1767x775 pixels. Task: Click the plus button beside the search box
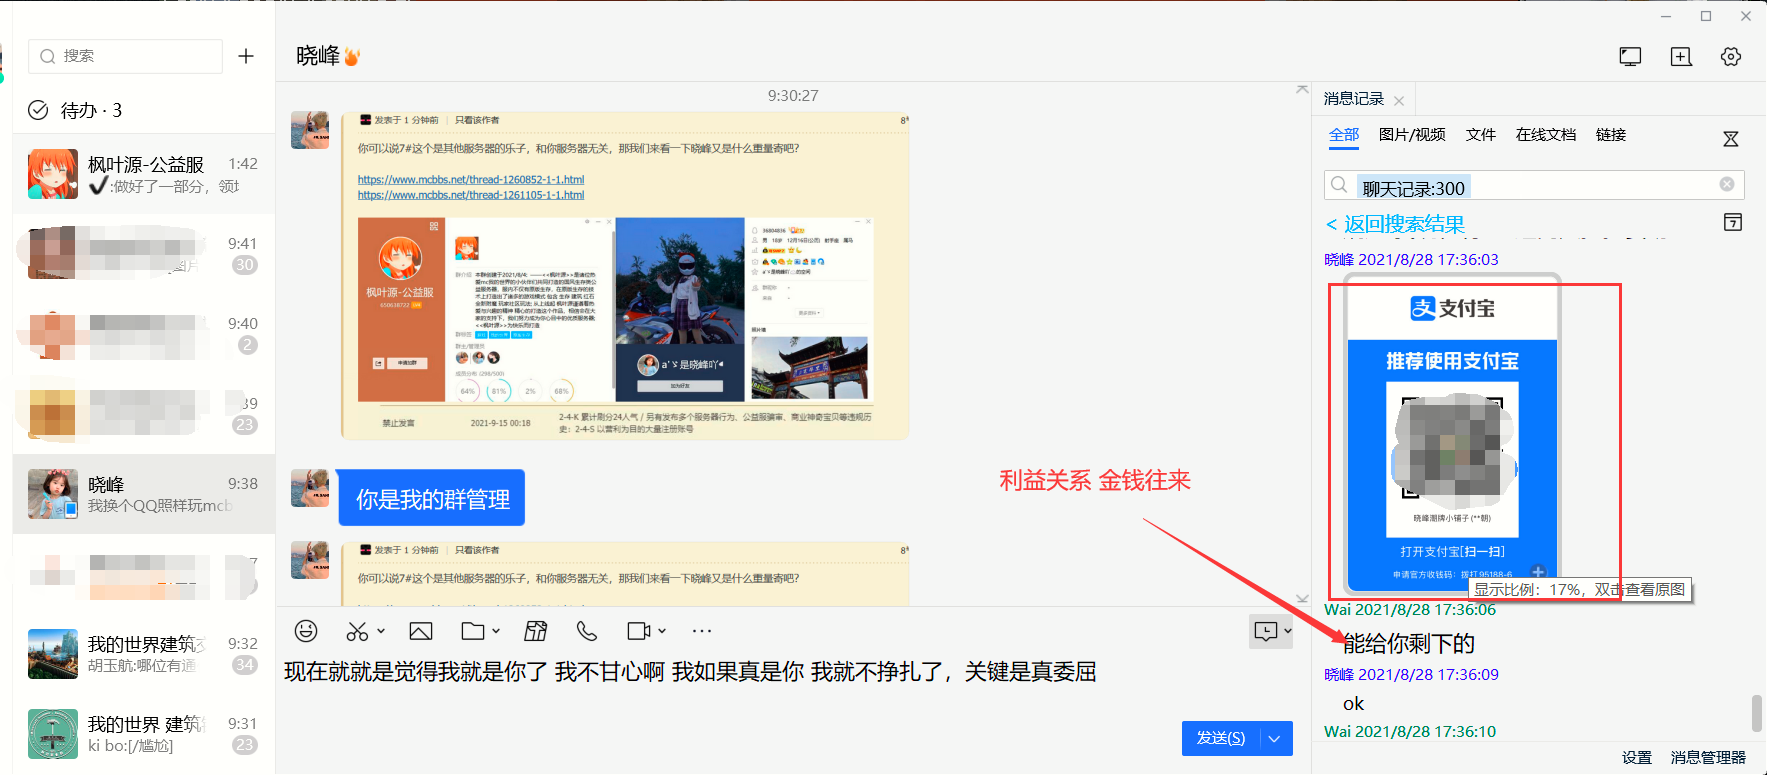(246, 56)
